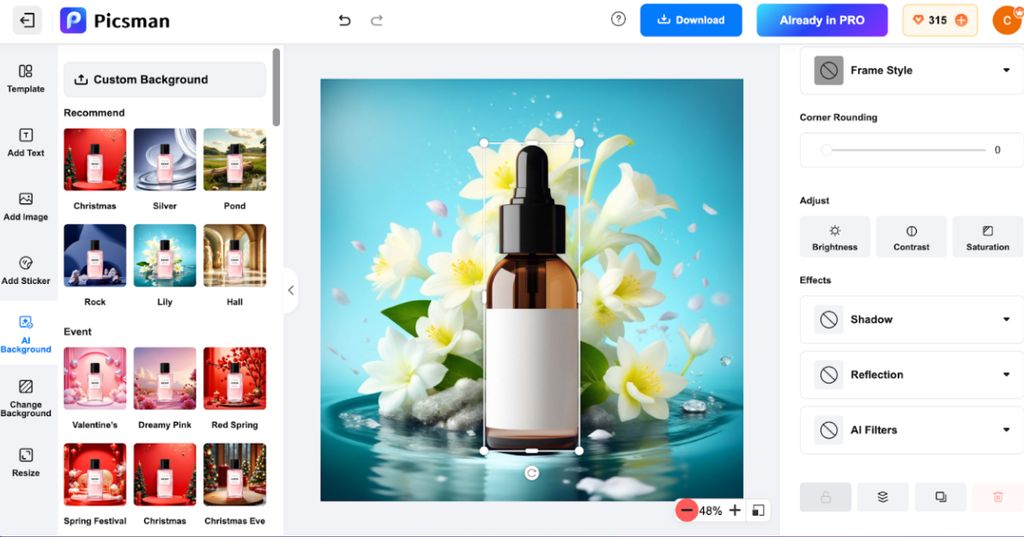Choose the Lily background thumbnail
This screenshot has width=1024, height=537.
tap(165, 255)
